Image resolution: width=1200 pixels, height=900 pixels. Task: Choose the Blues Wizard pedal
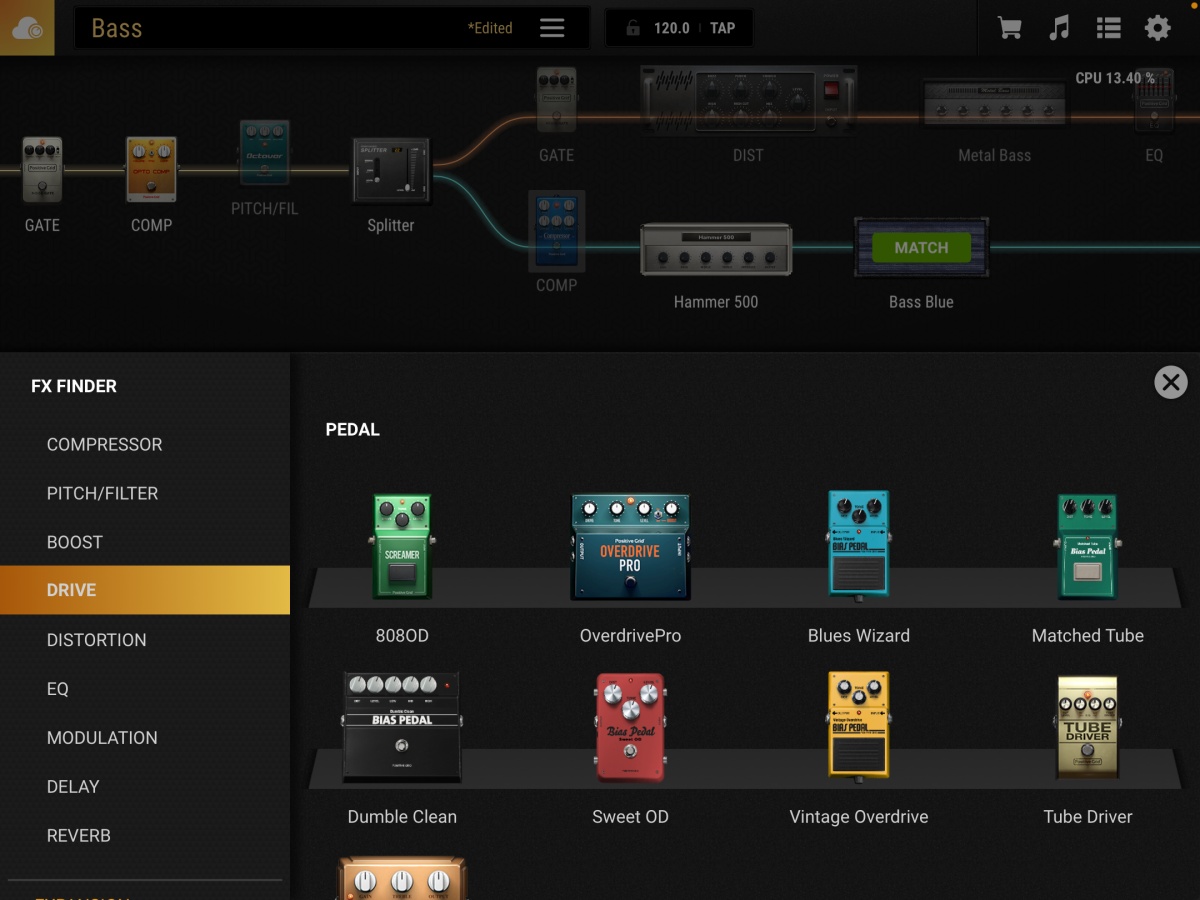tap(859, 546)
